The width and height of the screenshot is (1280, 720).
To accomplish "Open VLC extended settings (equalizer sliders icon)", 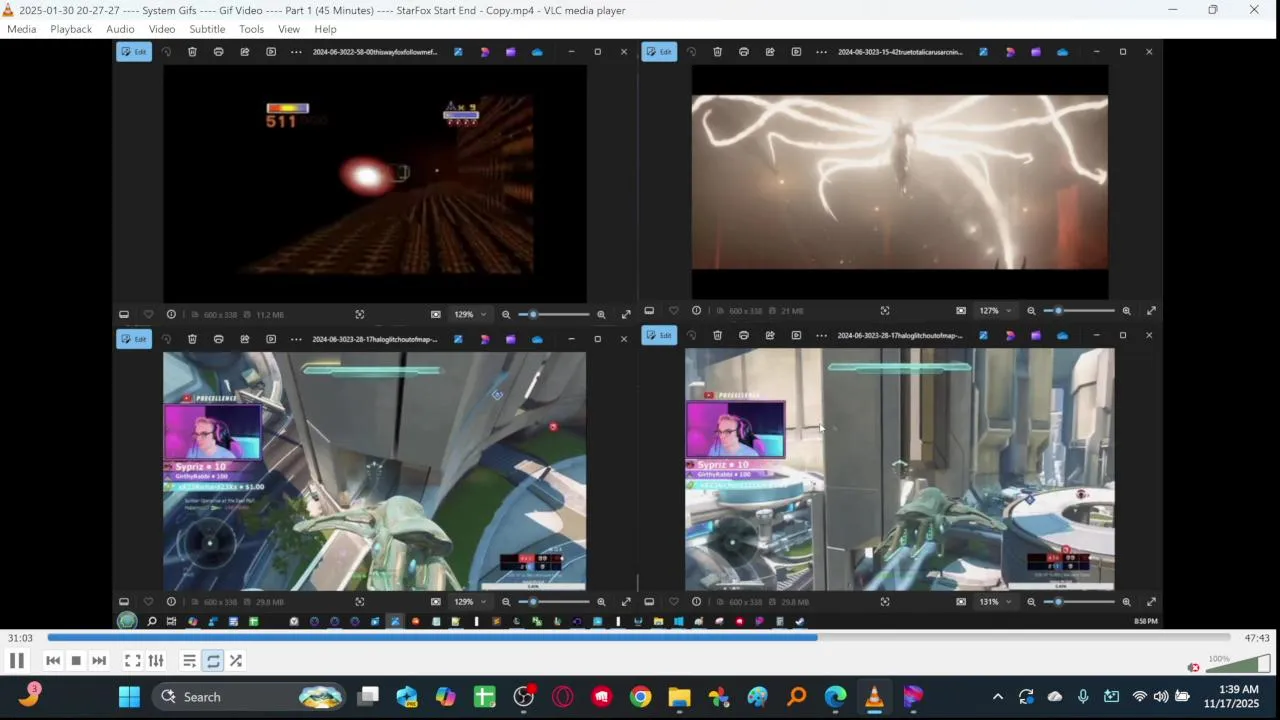I will coord(156,661).
